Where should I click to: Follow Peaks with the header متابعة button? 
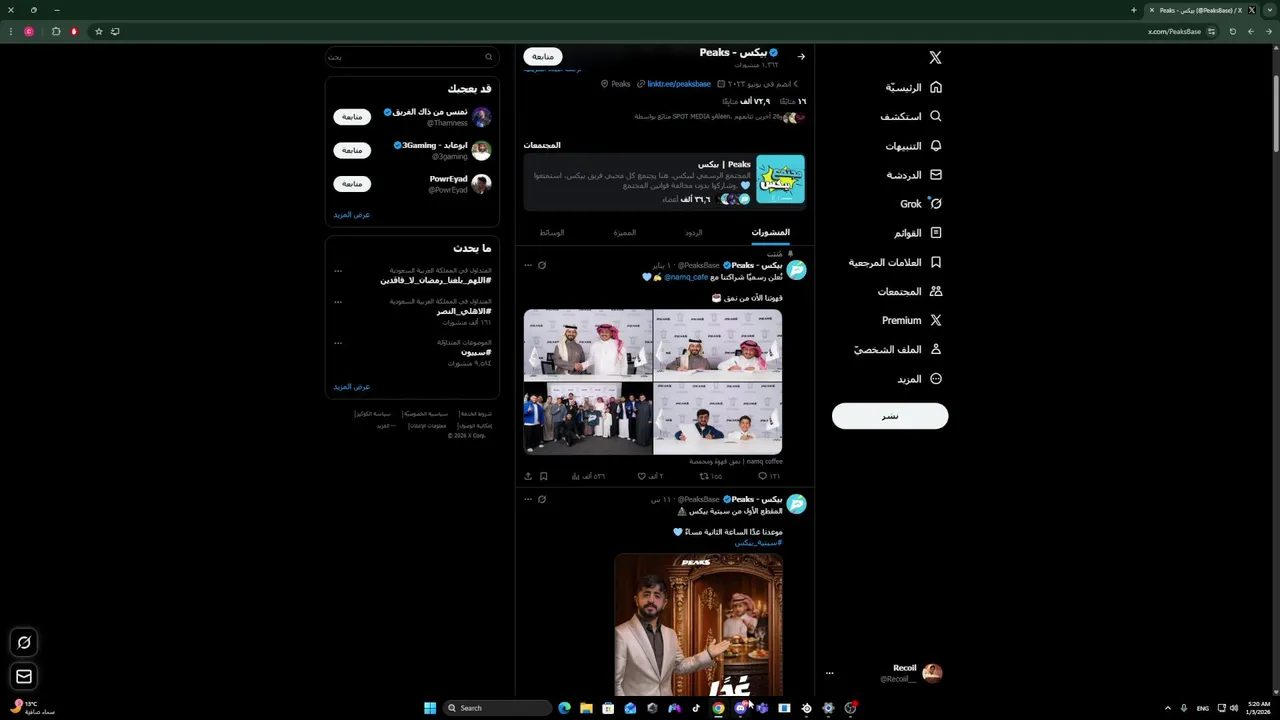click(543, 57)
